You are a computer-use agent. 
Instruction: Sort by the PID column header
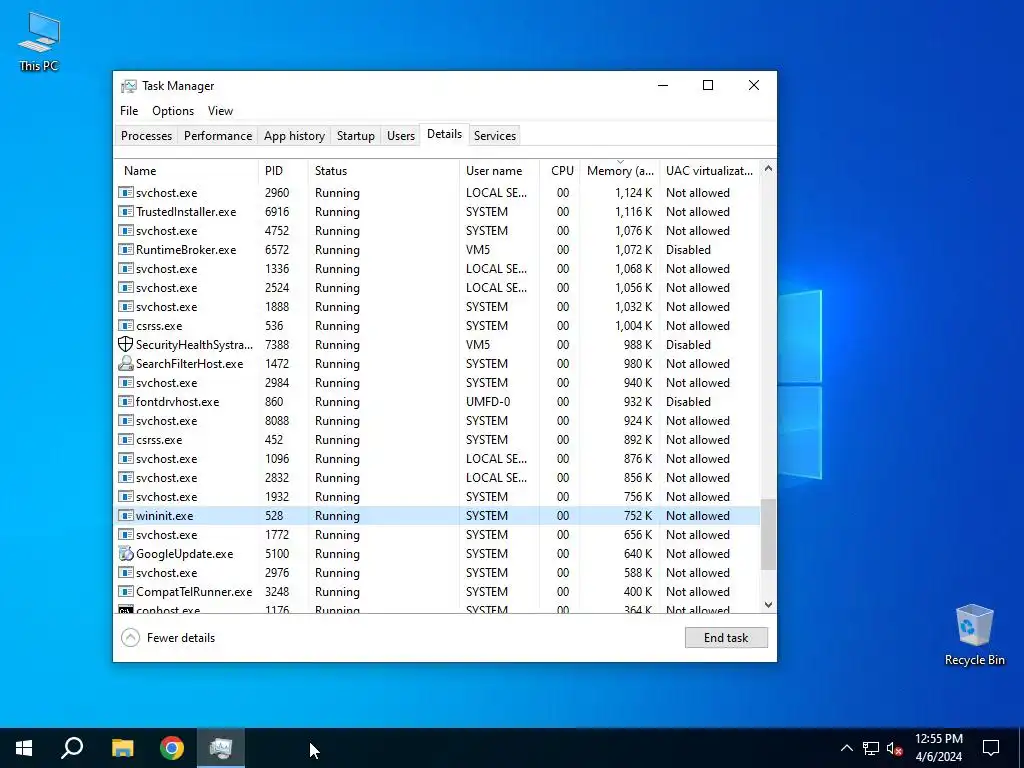(283, 170)
